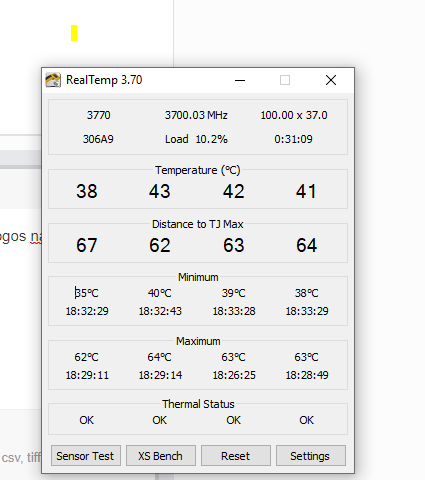Run the Sensor Test
425x480 pixels.
click(x=86, y=456)
